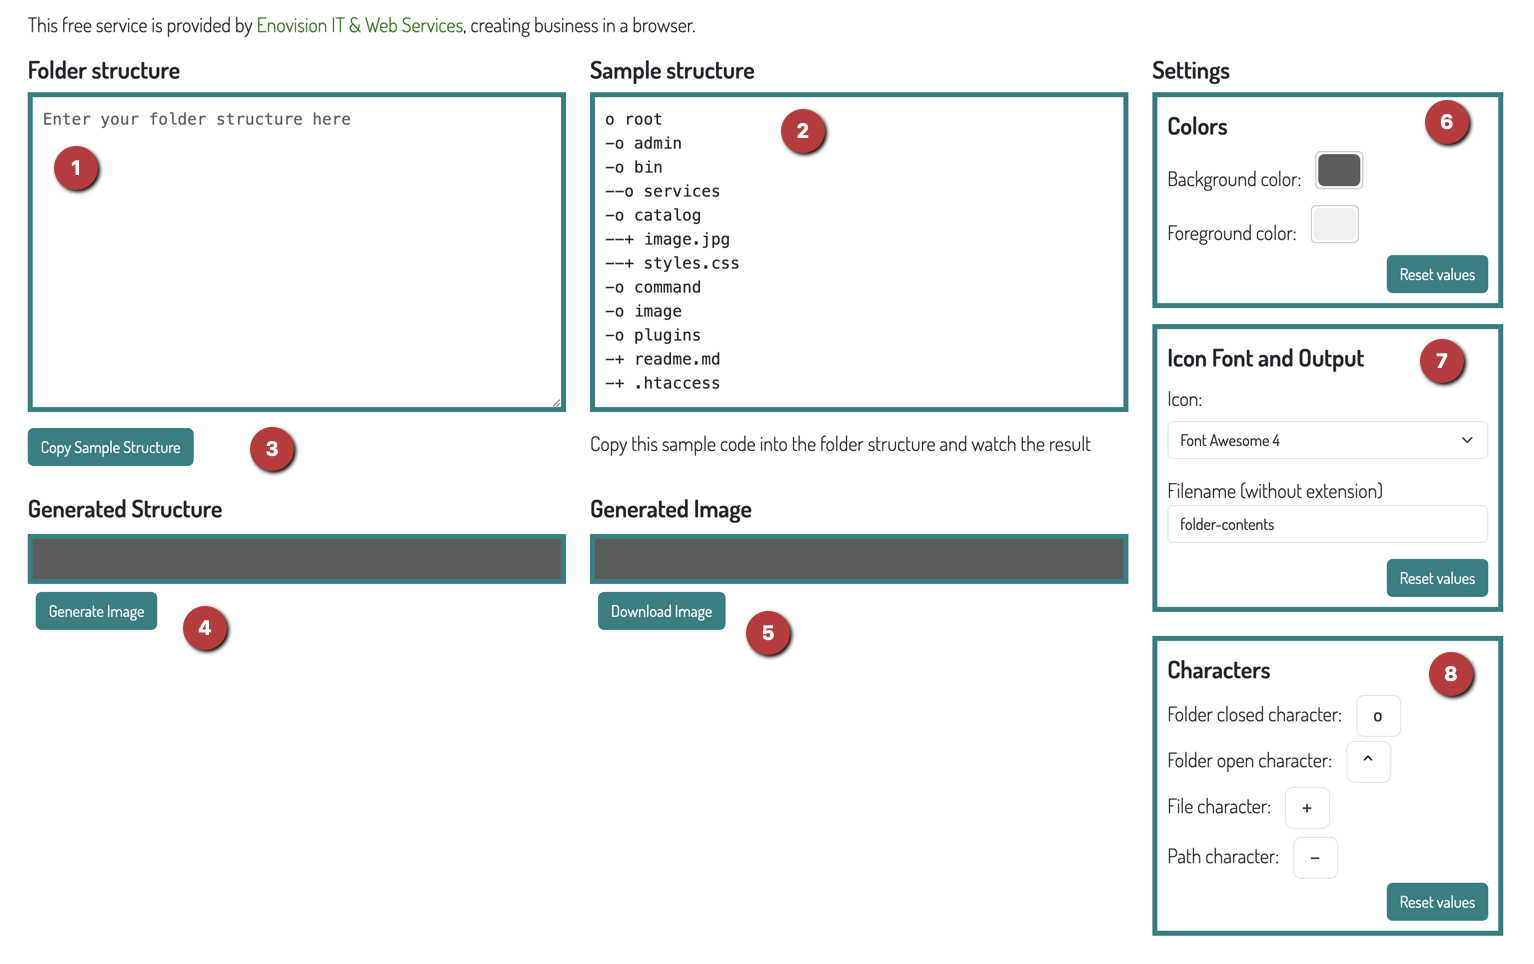This screenshot has height=964, width=1534.
Task: Click the '-o image' sample line
Action: [x=643, y=311]
